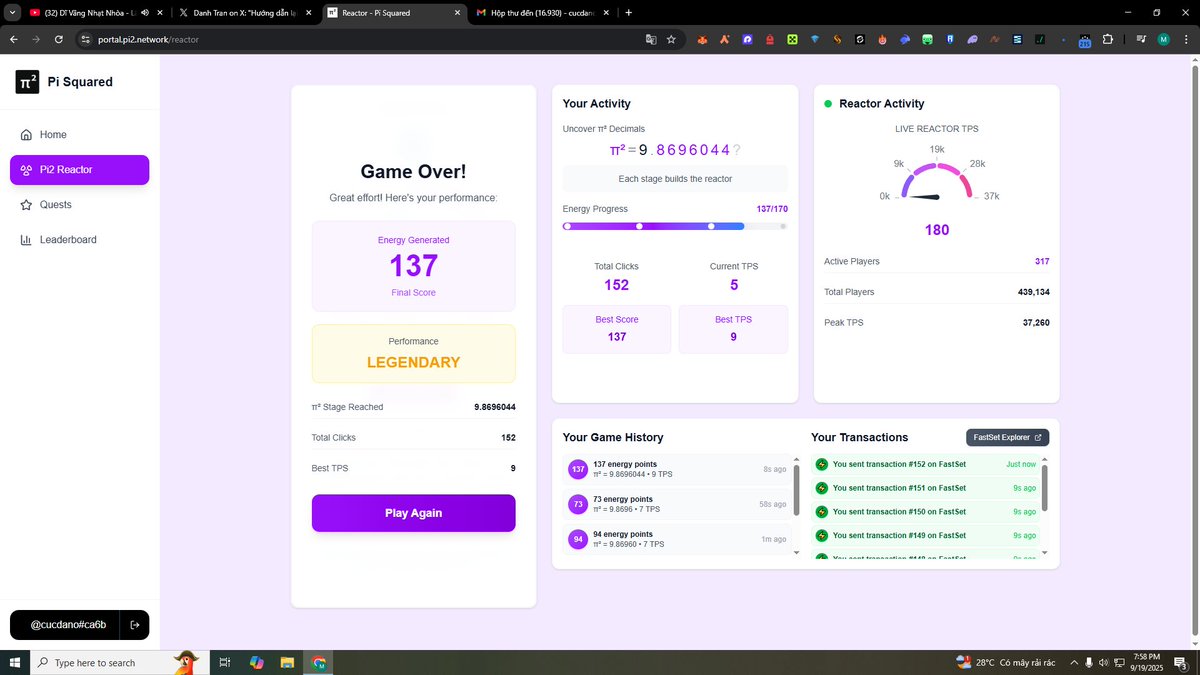Click the Best TPS card

[733, 329]
